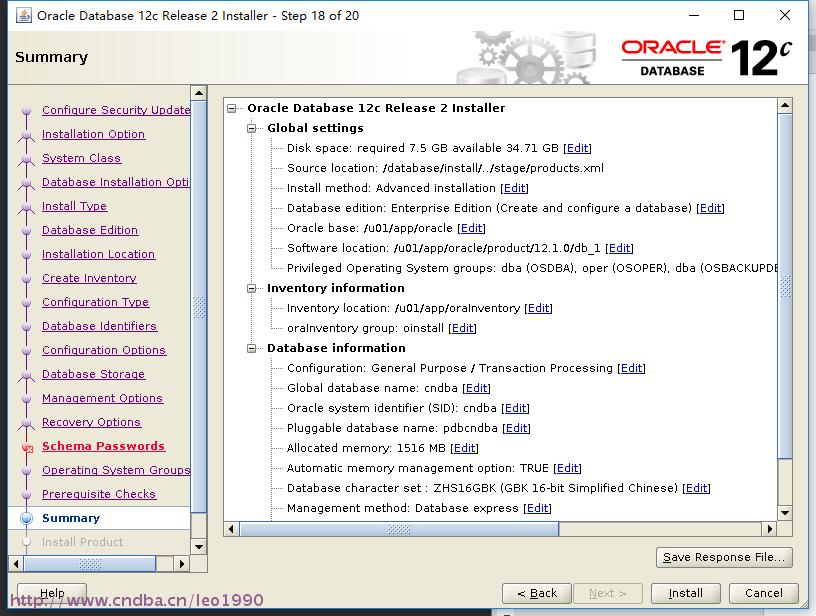Click the Summary step bullet icon
Image resolution: width=816 pixels, height=616 pixels.
[x=26, y=518]
